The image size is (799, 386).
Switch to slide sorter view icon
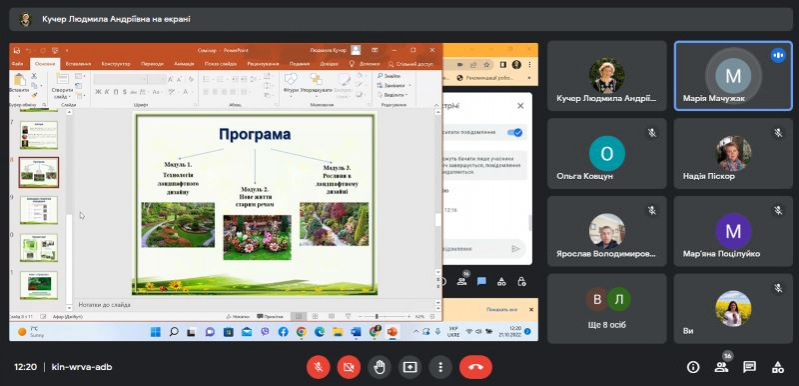[315, 316]
